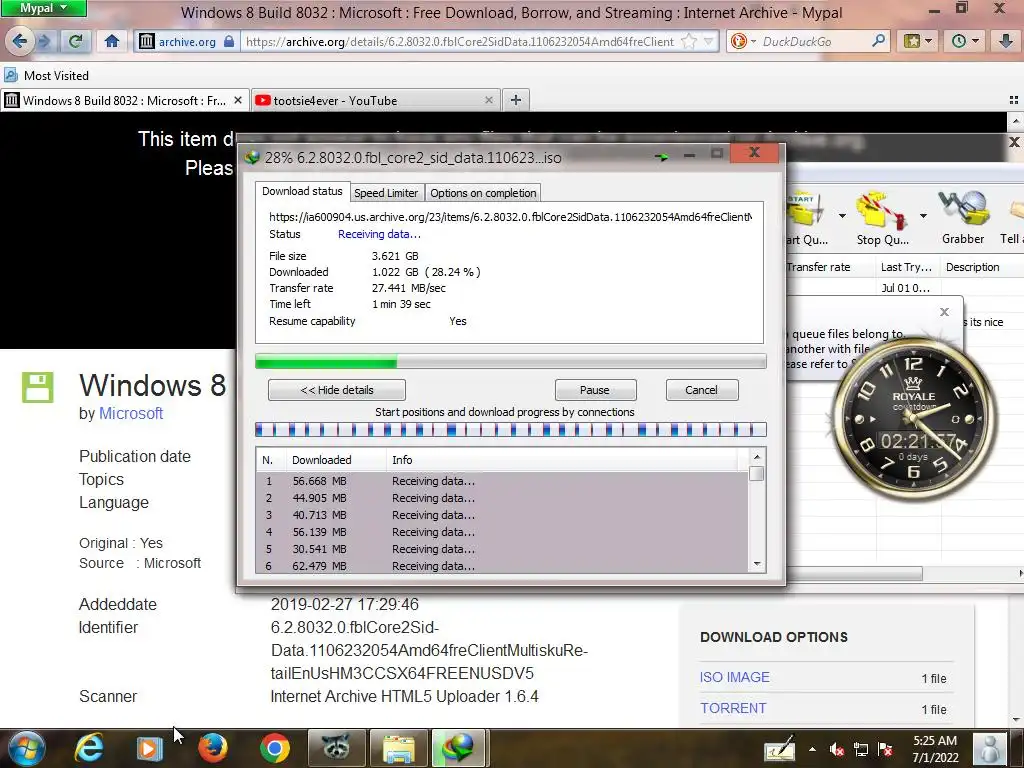This screenshot has width=1024, height=768.
Task: Close the Windows 8 Build 8032 tab
Action: pos(238,100)
